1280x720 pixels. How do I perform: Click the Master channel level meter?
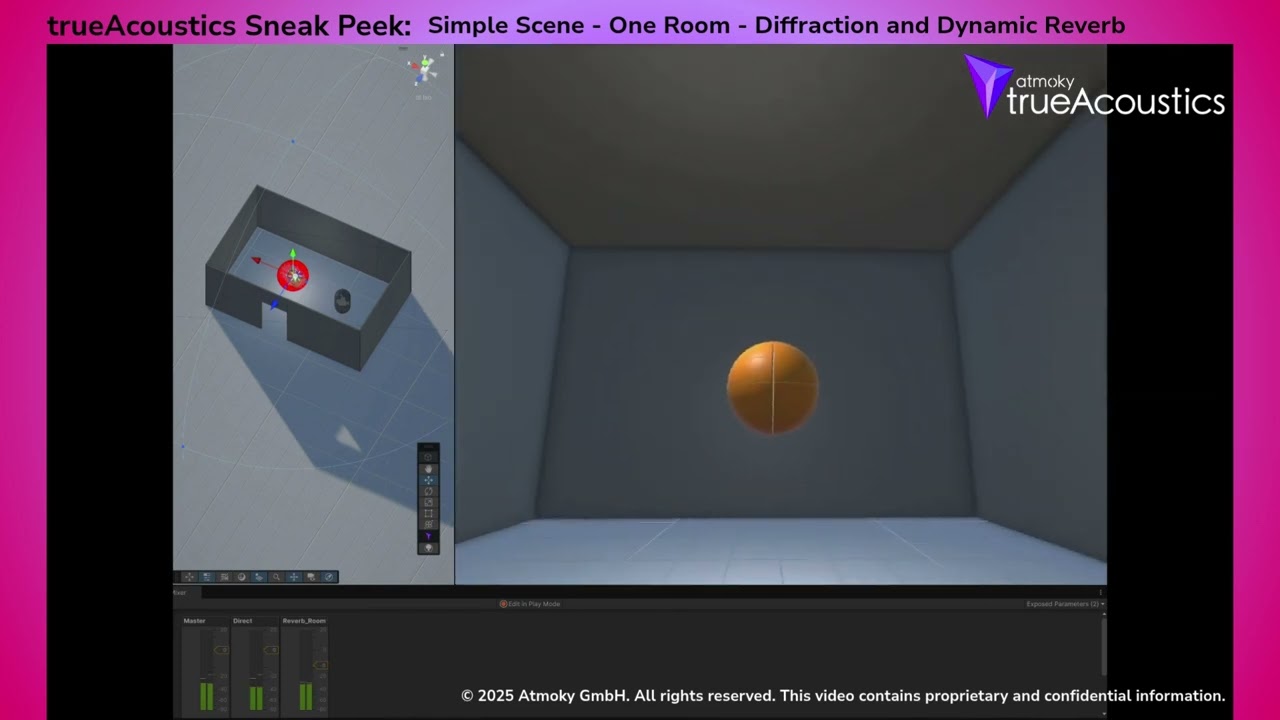coord(207,670)
